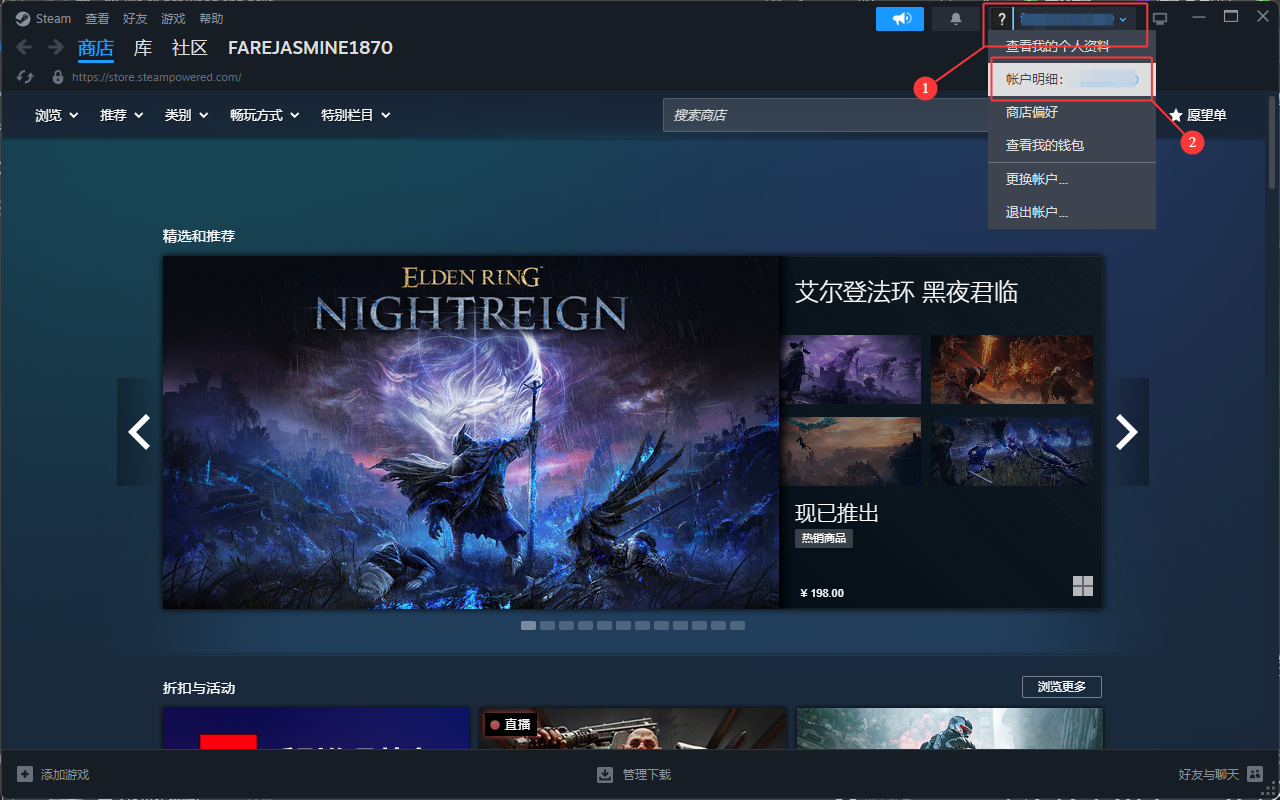Choose 退出帐户 in the dropdown menu
1280x800 pixels.
click(1036, 212)
